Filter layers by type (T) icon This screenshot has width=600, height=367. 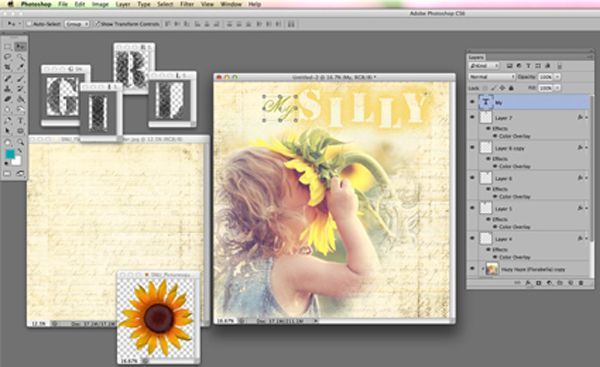click(528, 66)
